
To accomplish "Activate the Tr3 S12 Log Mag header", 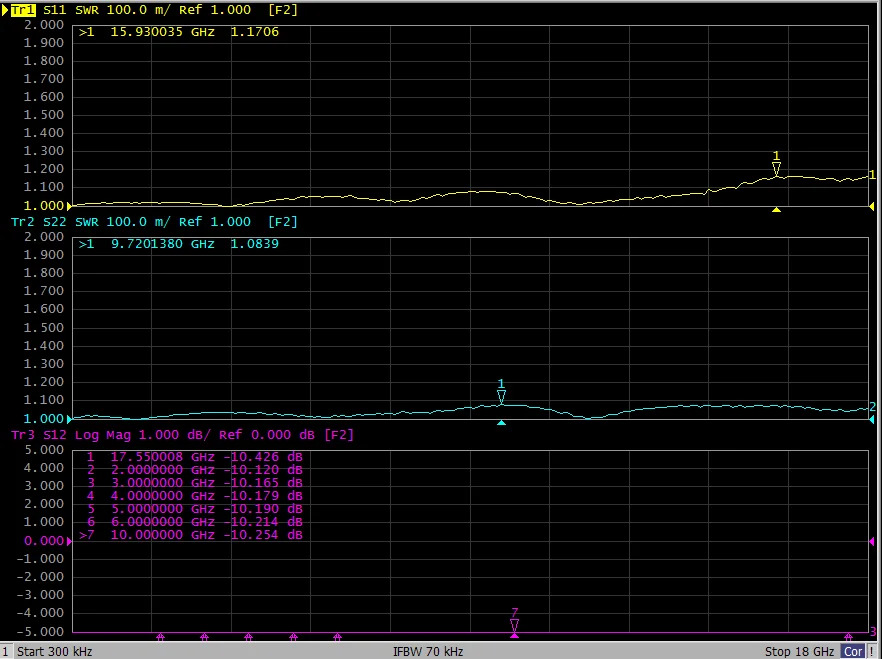I will pyautogui.click(x=182, y=435).
